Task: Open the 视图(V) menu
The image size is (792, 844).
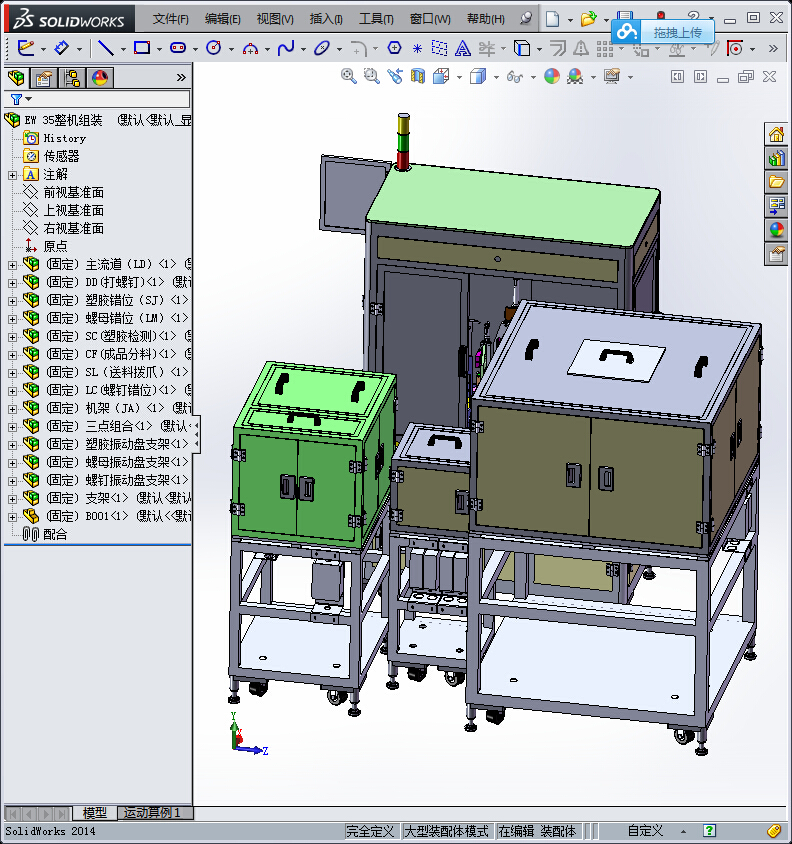Action: click(x=275, y=19)
